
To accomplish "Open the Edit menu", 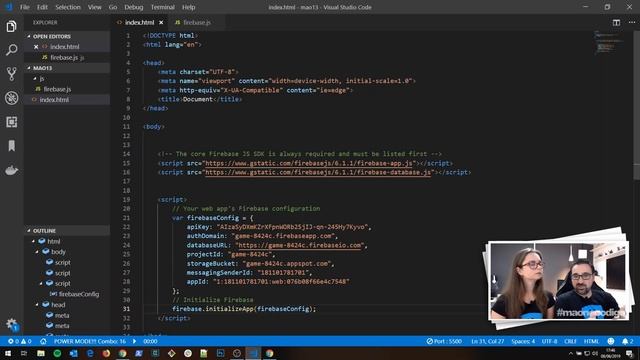I will coord(42,7).
